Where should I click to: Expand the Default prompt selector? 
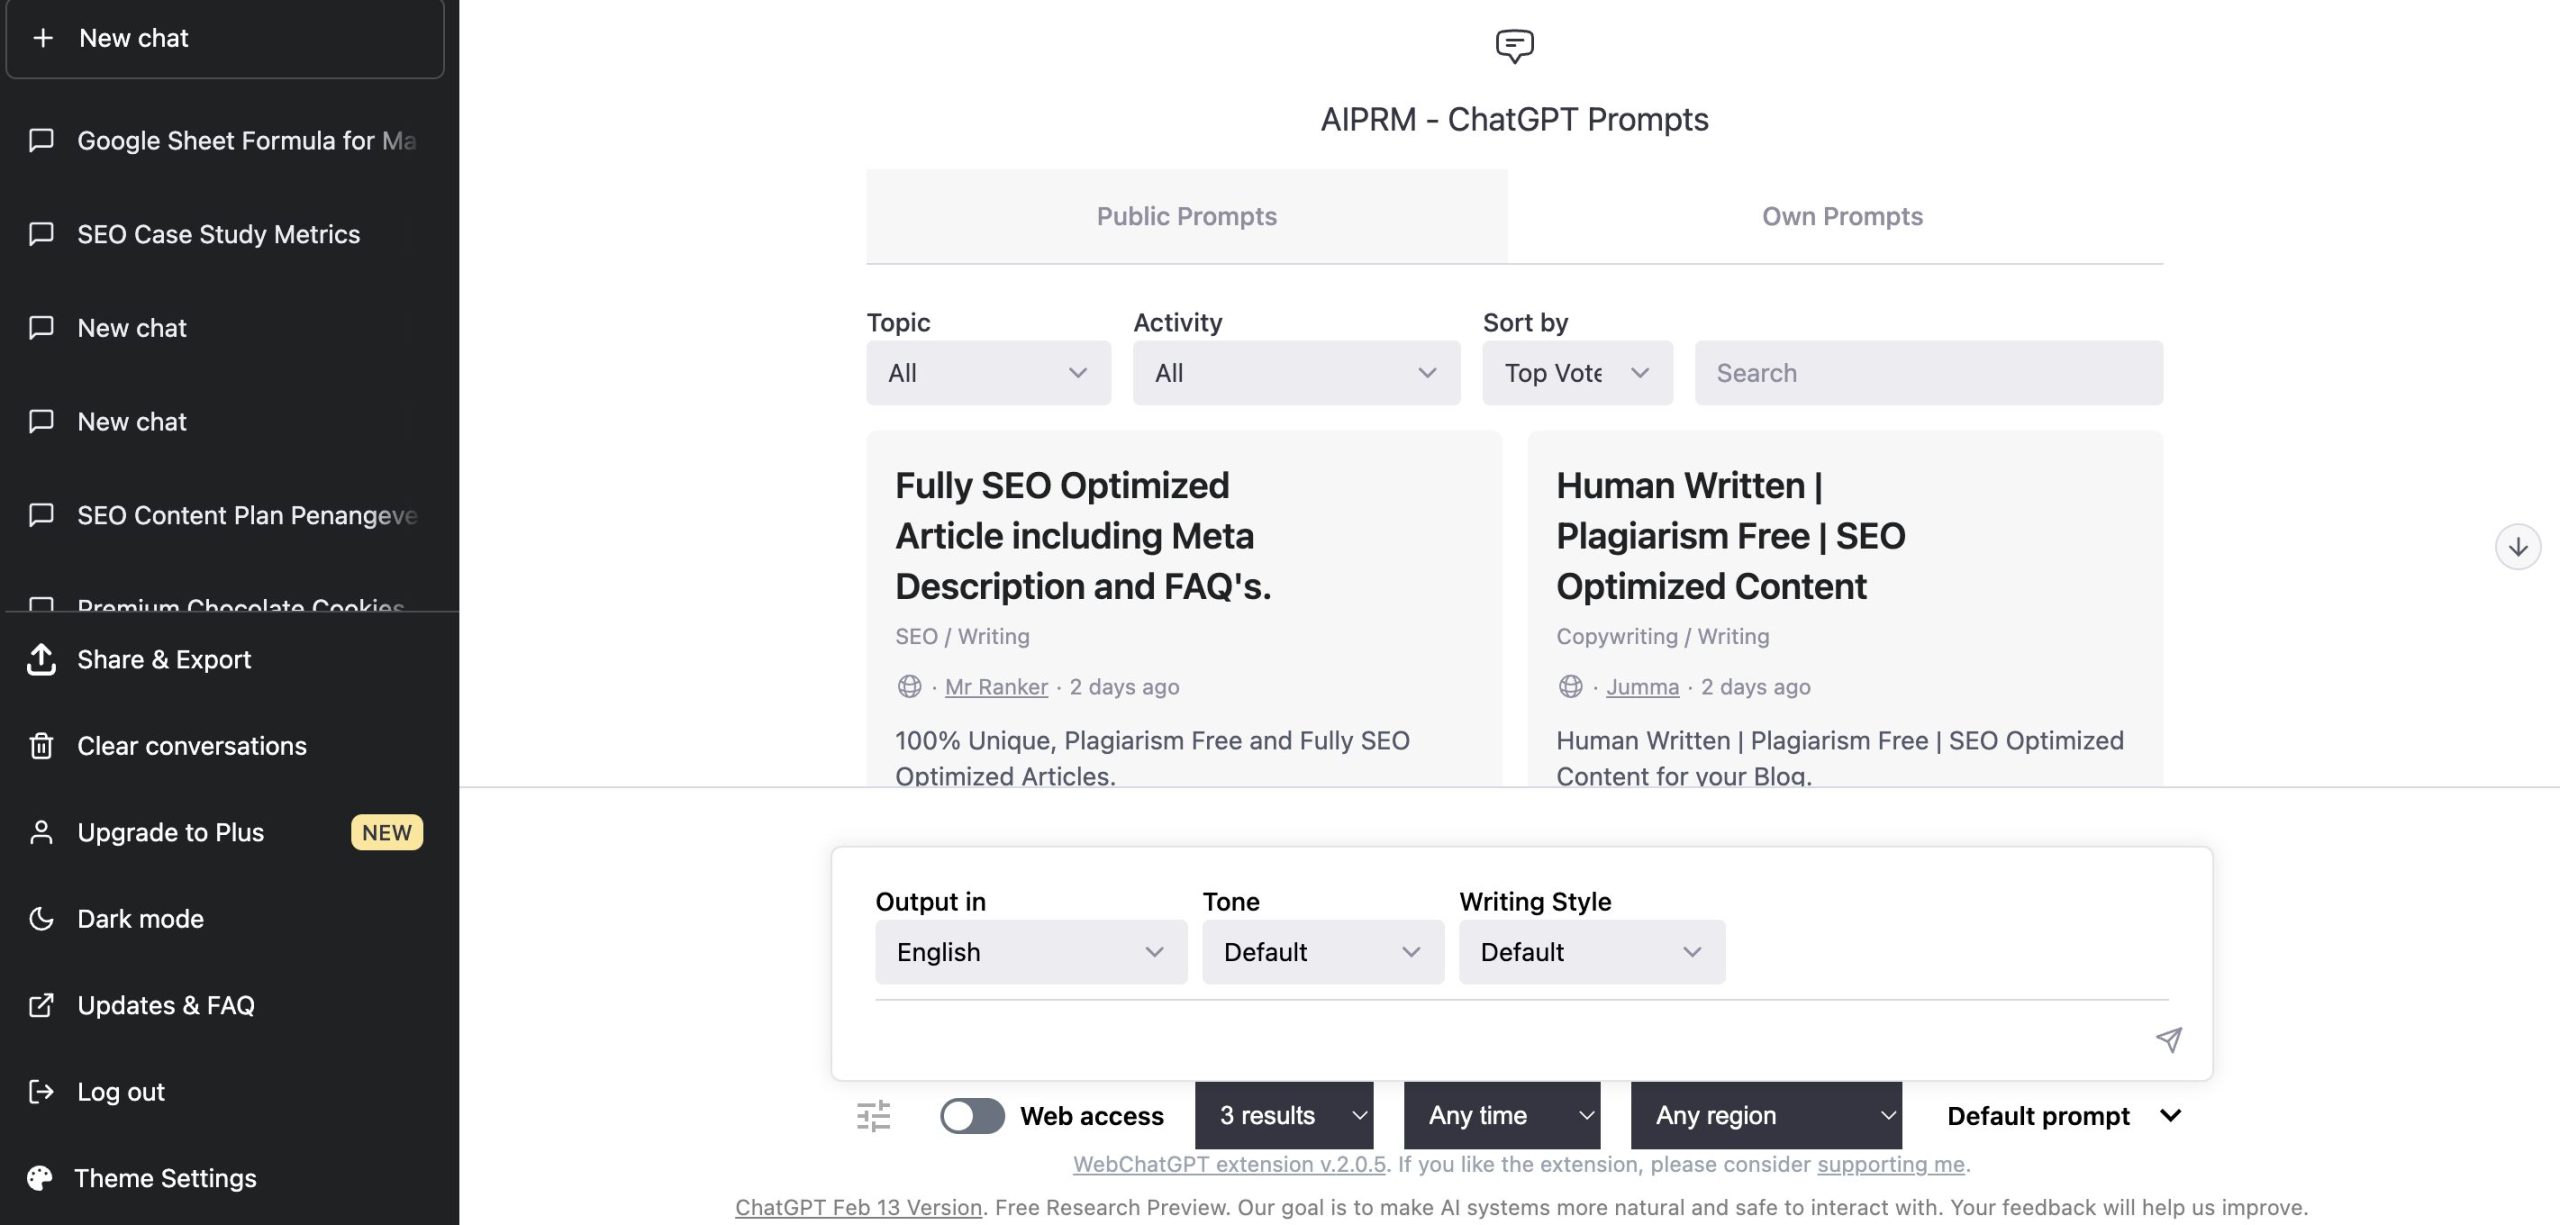pyautogui.click(x=2063, y=1116)
